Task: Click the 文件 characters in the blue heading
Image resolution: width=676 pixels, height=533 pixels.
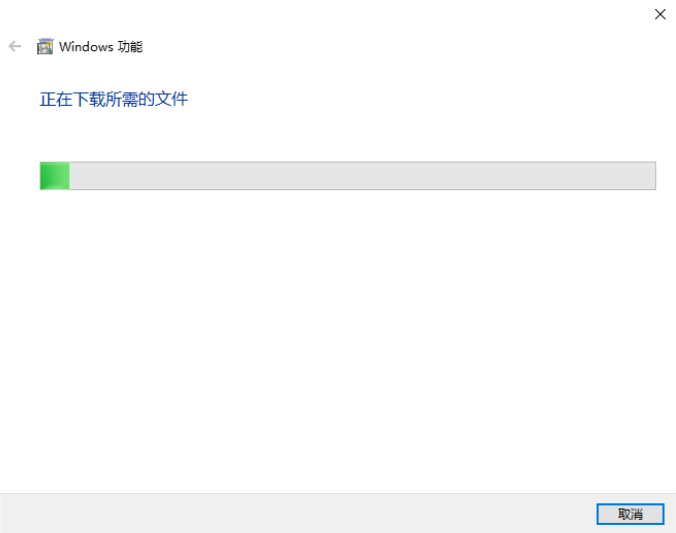Action: tap(172, 99)
